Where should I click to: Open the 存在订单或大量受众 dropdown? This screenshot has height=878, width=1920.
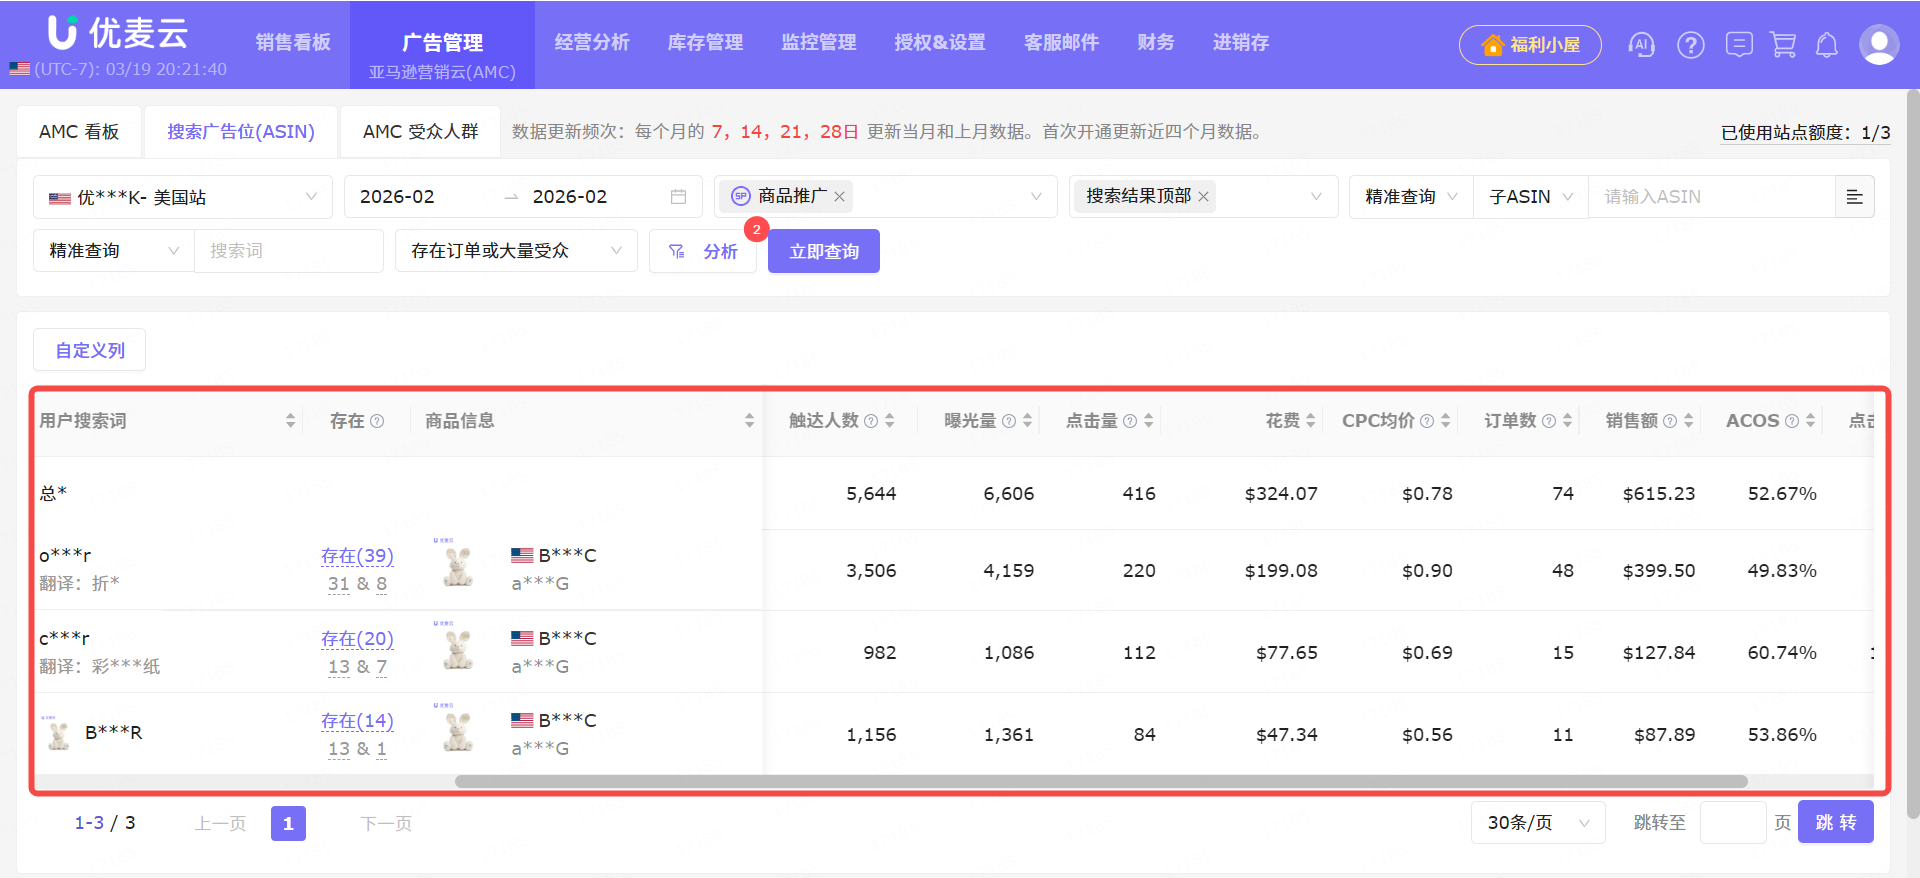pyautogui.click(x=515, y=251)
